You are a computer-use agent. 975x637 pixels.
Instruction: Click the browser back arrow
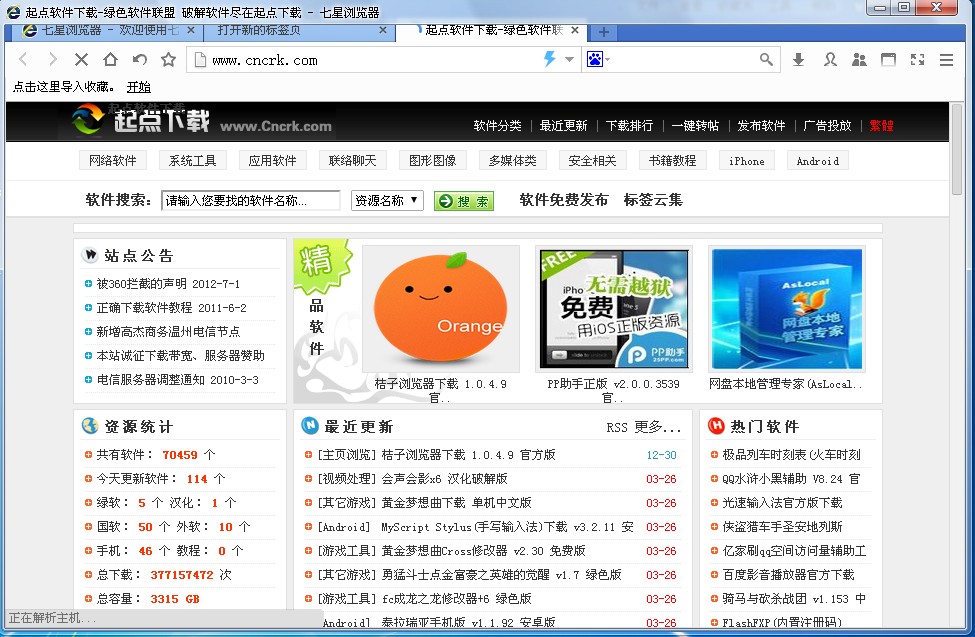[23, 60]
